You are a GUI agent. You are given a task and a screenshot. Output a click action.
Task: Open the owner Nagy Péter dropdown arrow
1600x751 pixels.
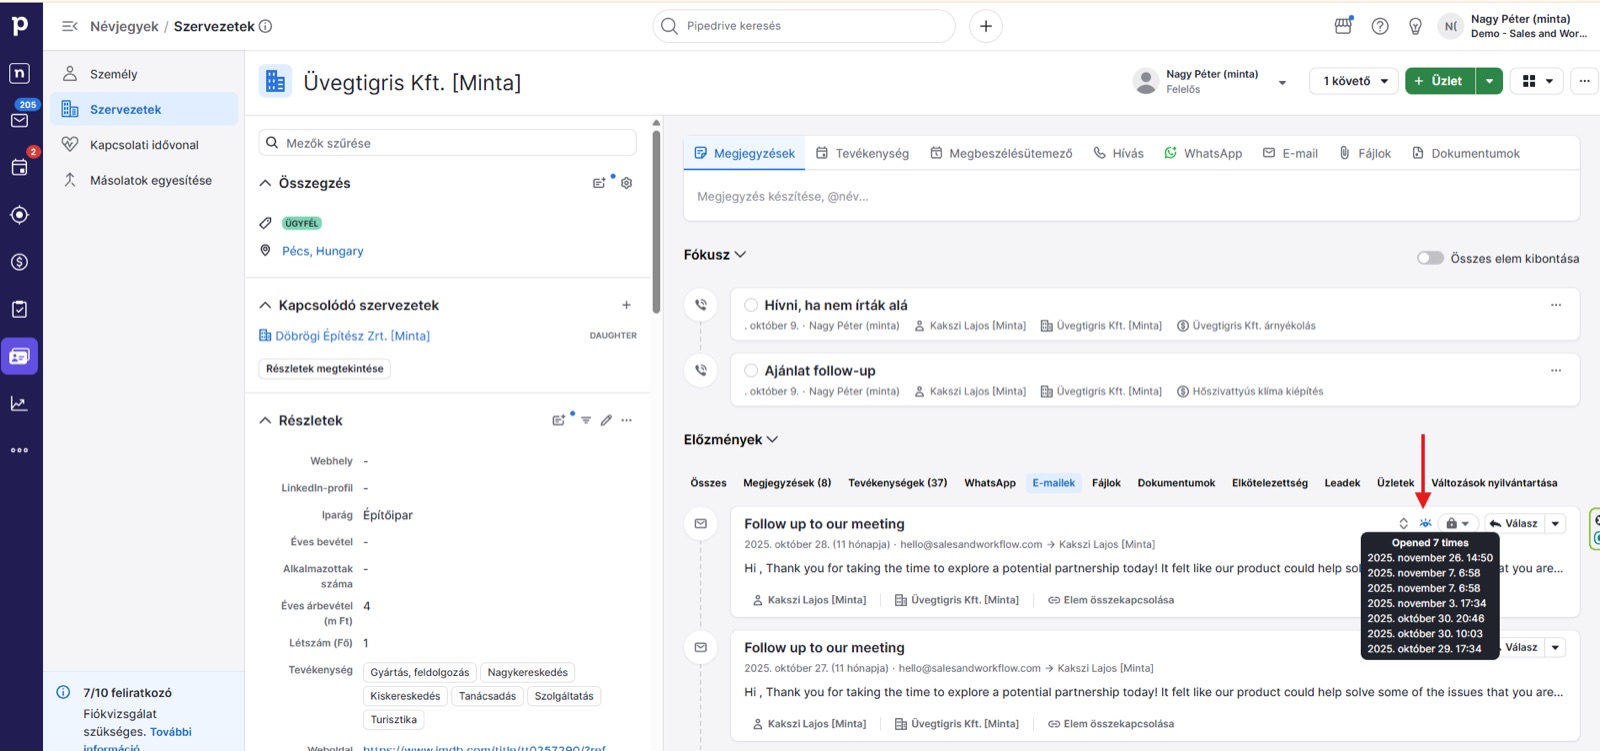[1282, 82]
